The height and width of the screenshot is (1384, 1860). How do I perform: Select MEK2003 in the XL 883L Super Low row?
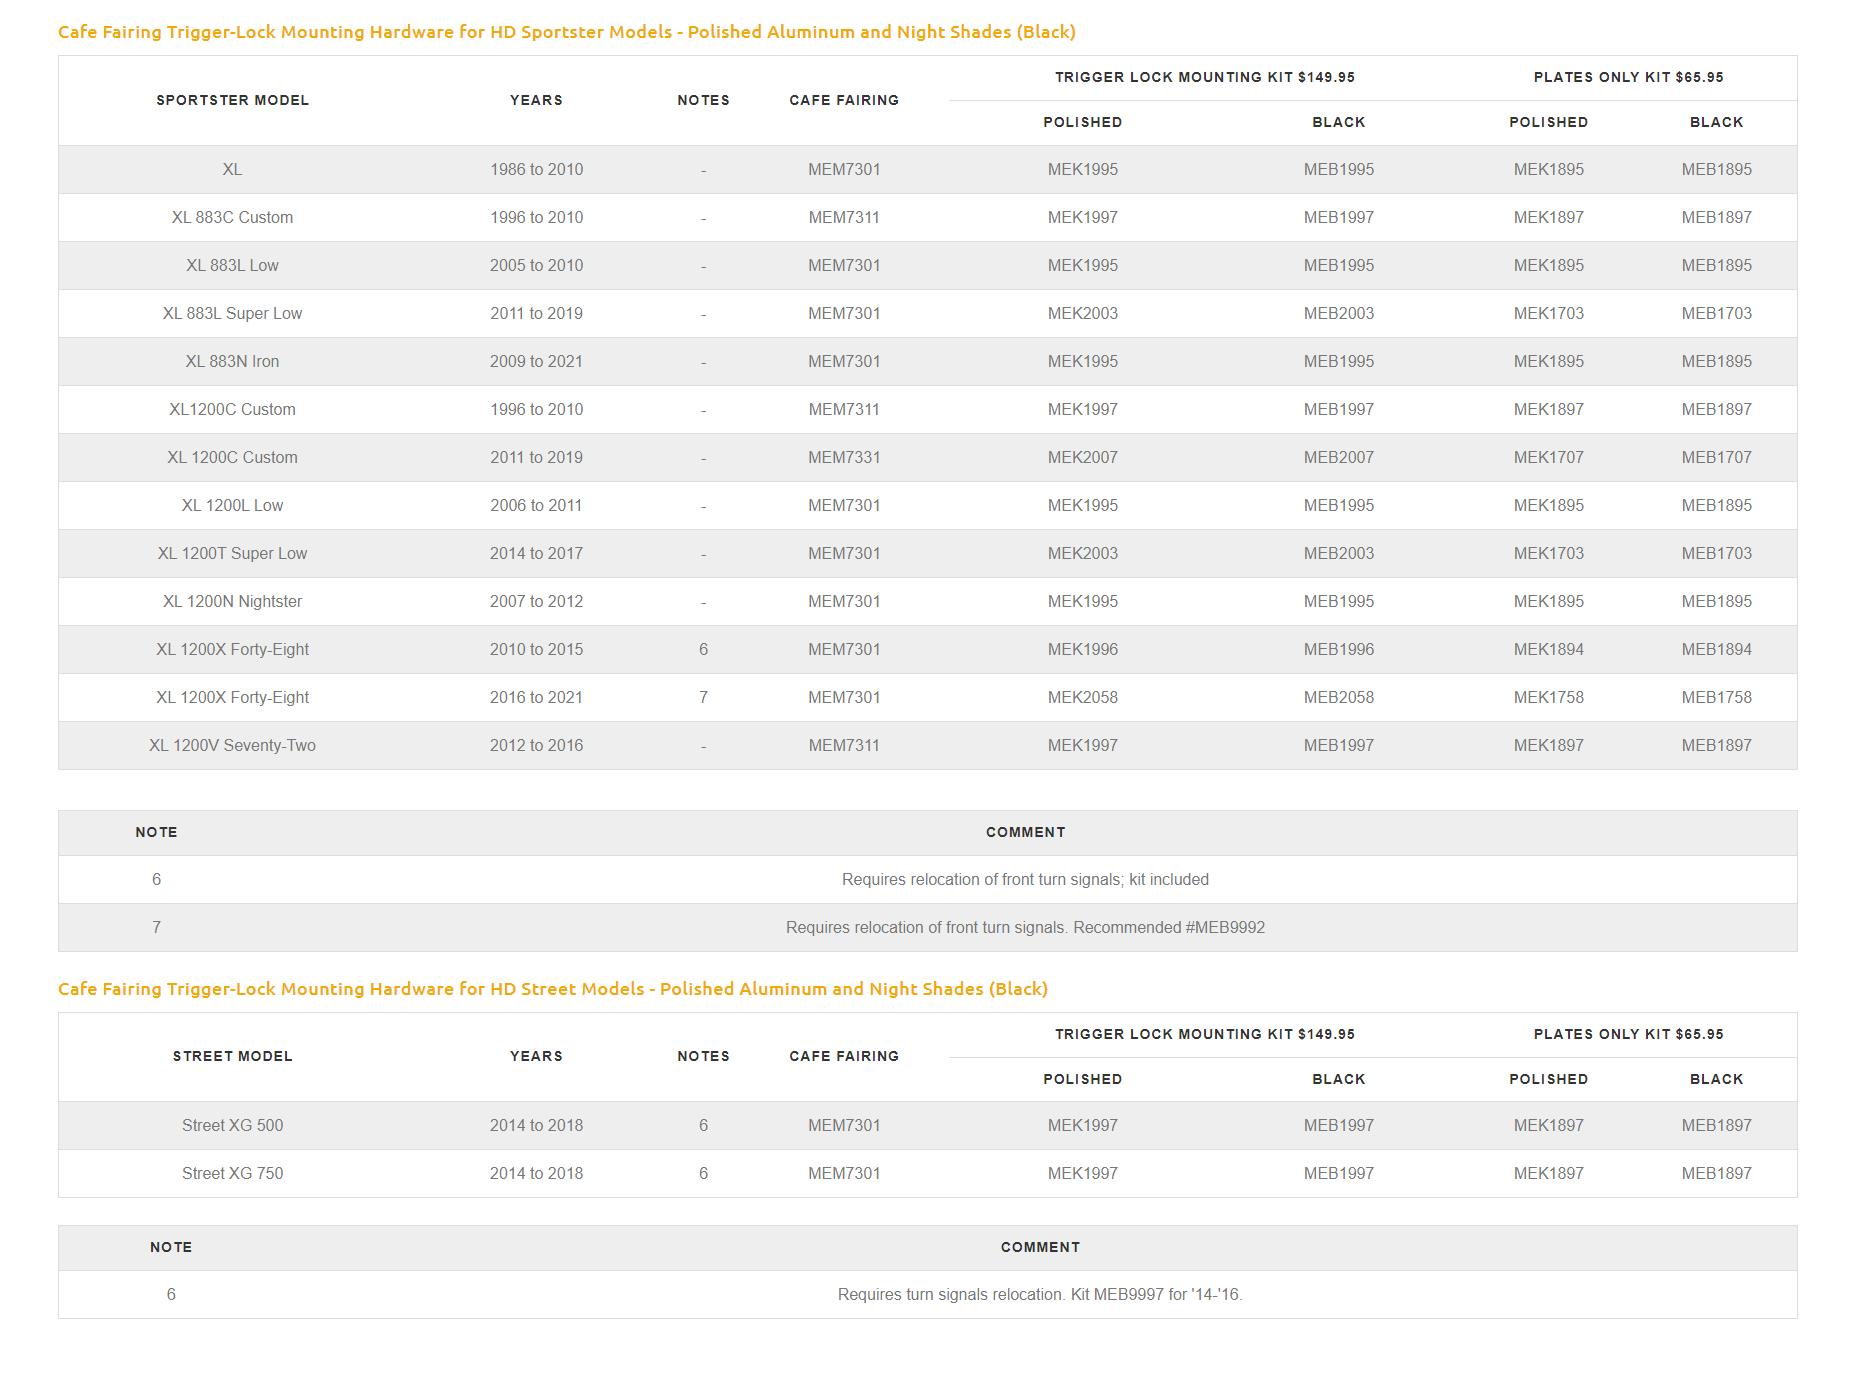coord(1083,313)
